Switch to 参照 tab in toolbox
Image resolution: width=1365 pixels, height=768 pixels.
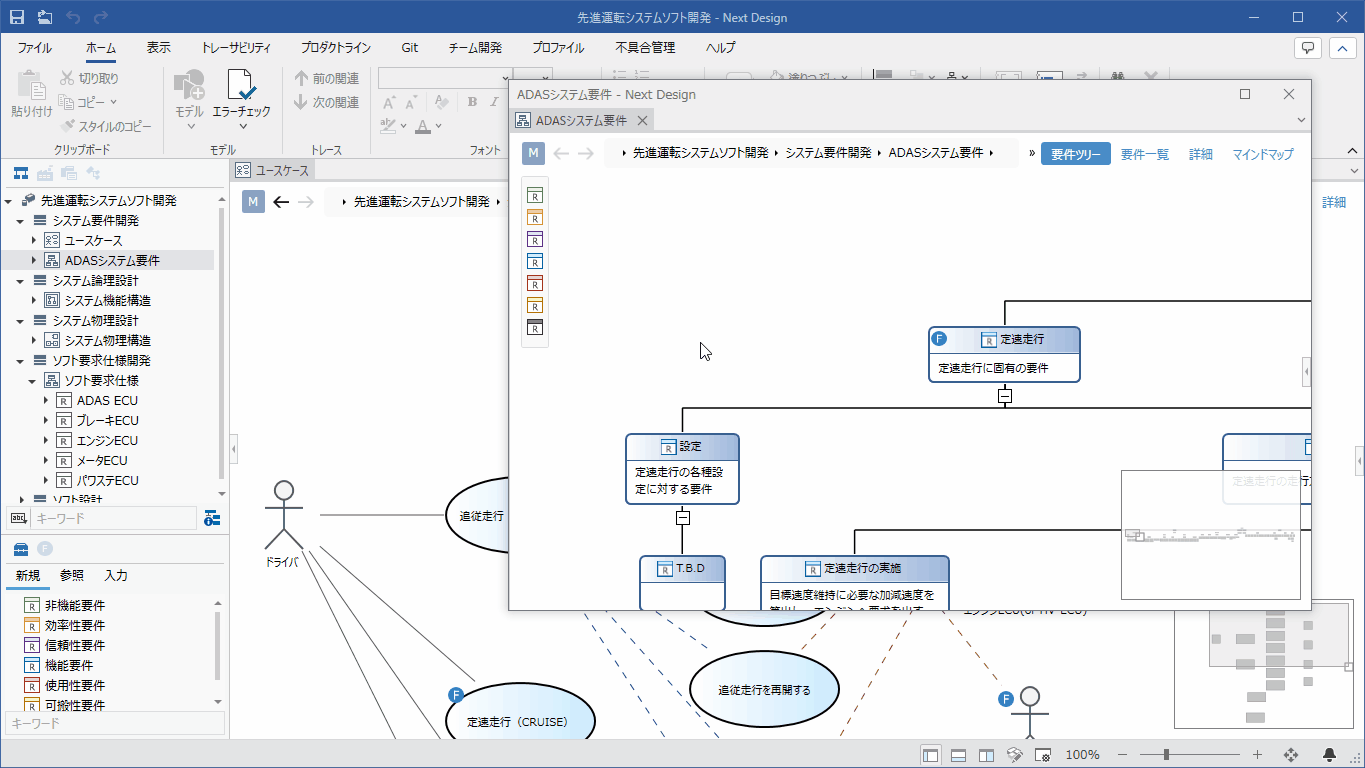72,575
